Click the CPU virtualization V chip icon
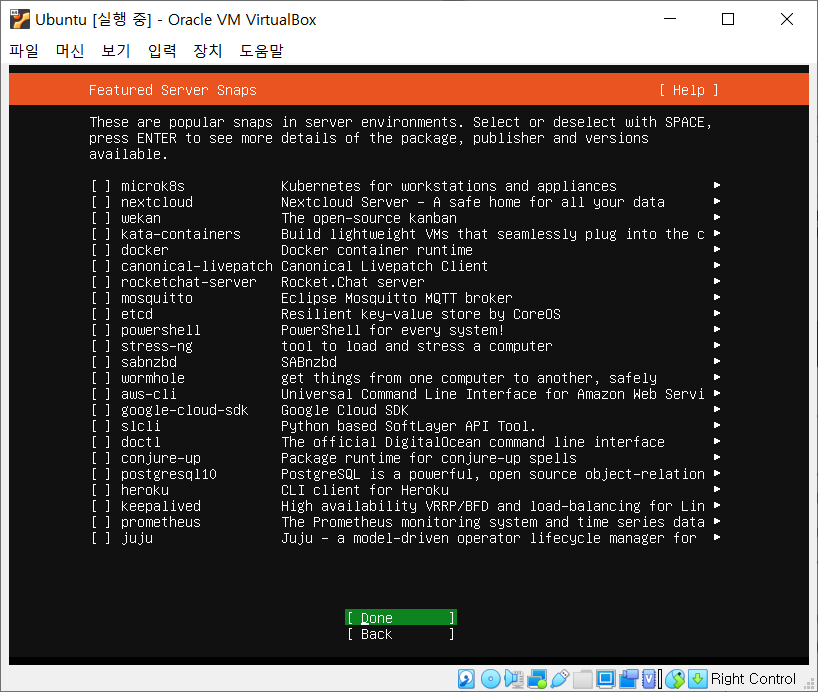The image size is (818, 692). pyautogui.click(x=651, y=678)
